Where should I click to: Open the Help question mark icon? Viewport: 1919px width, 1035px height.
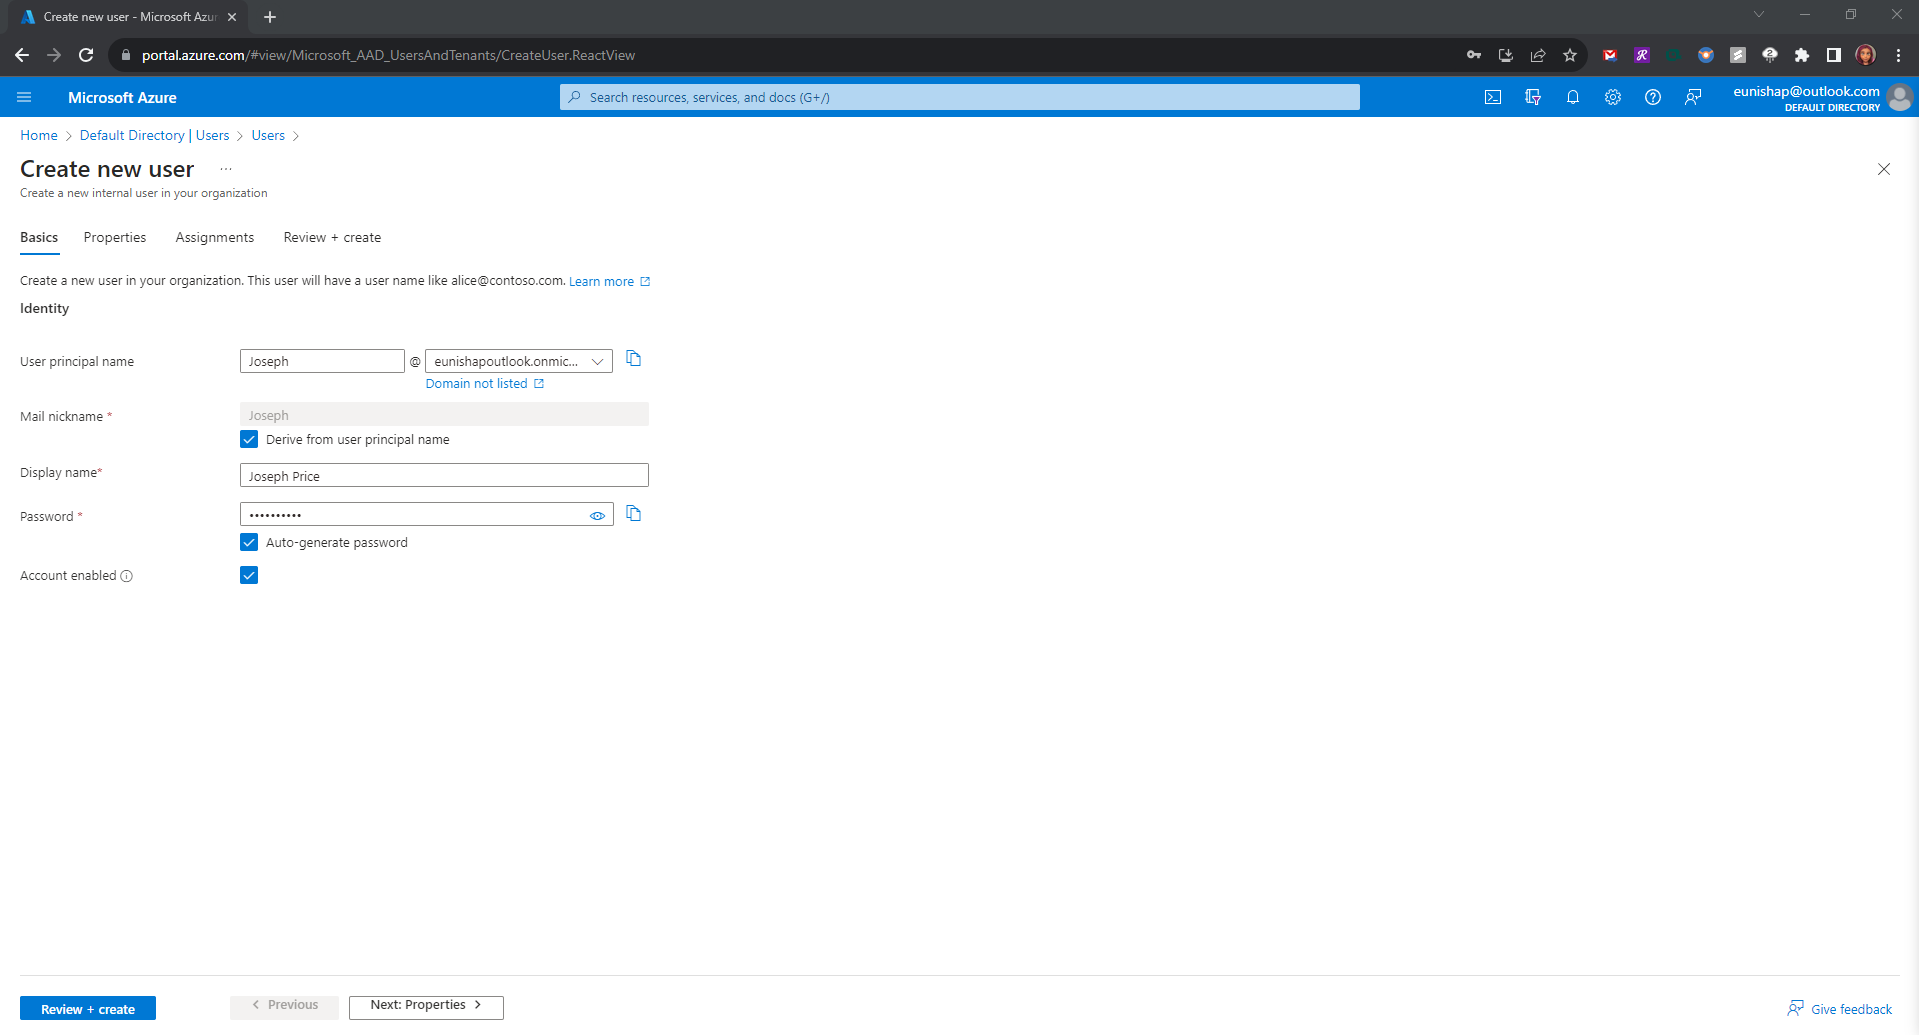(1652, 97)
